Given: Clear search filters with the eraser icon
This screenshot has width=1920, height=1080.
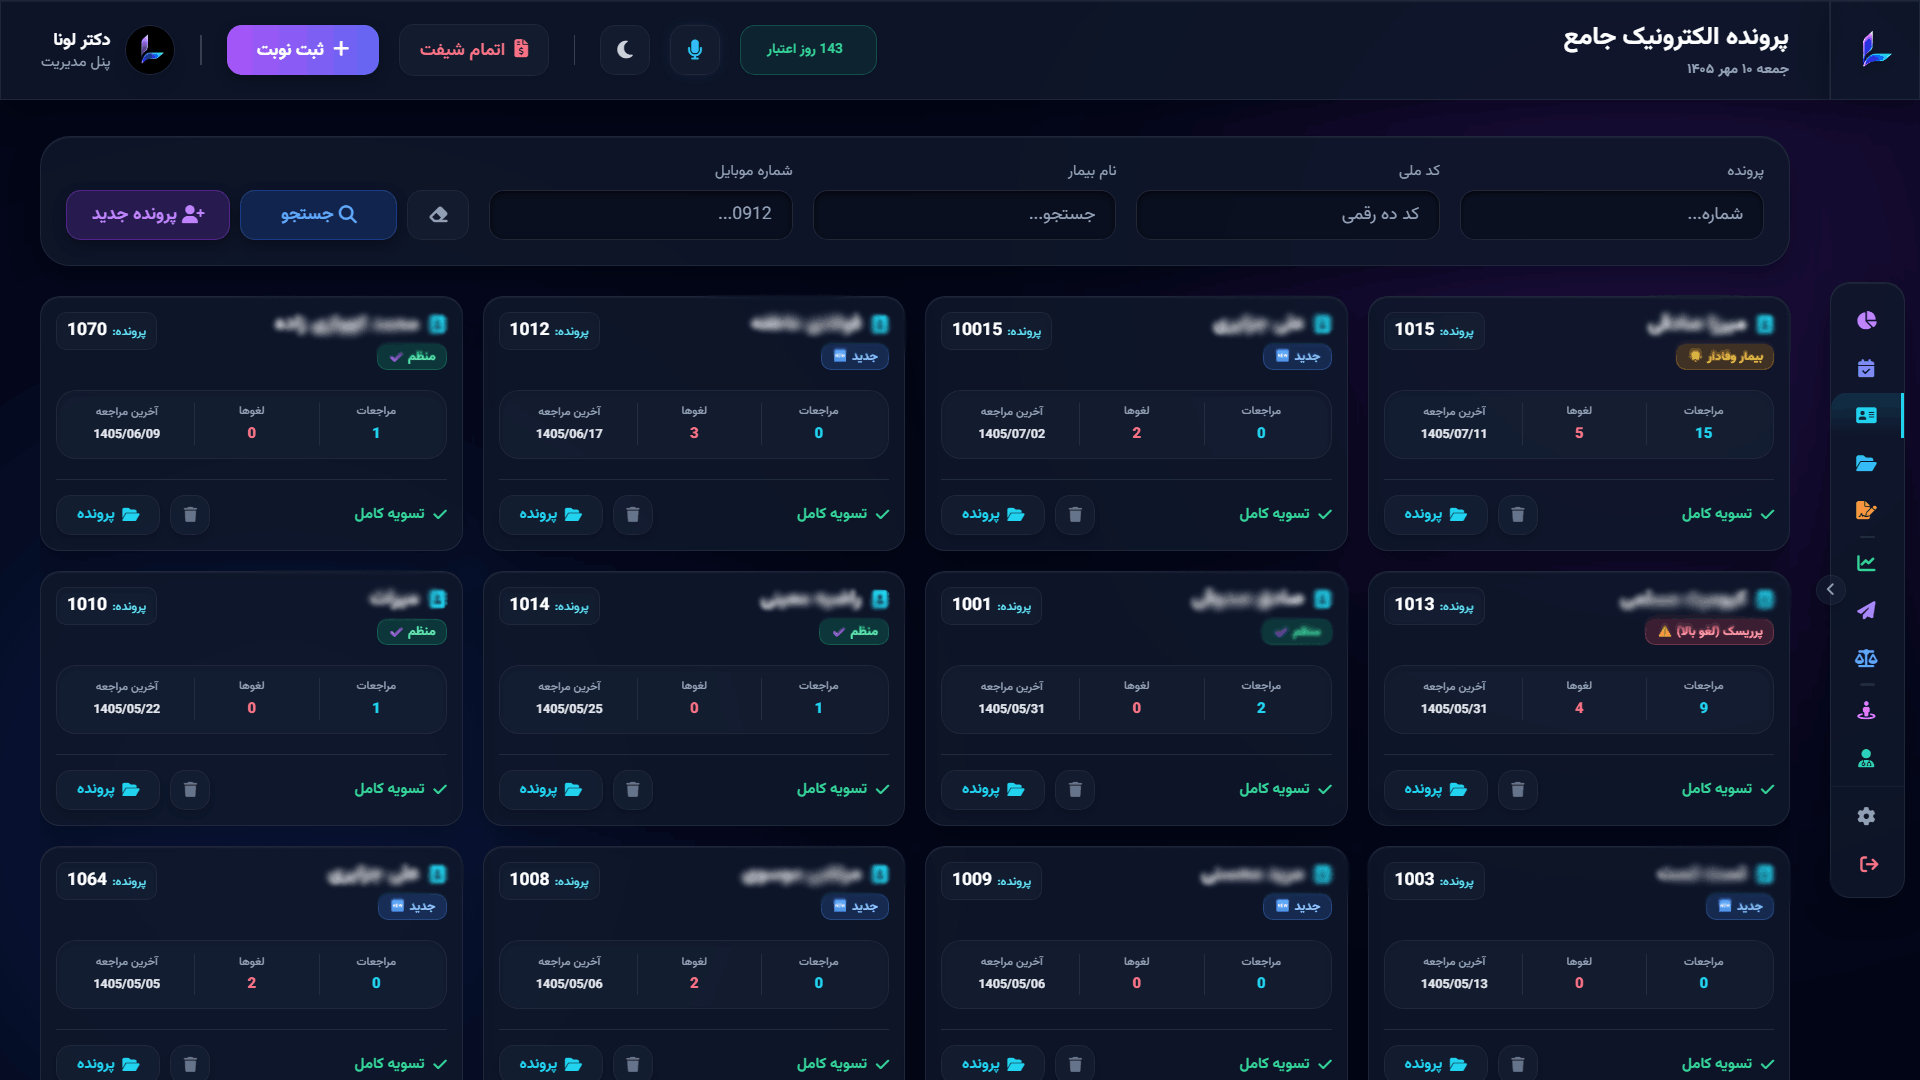Looking at the screenshot, I should pyautogui.click(x=438, y=215).
